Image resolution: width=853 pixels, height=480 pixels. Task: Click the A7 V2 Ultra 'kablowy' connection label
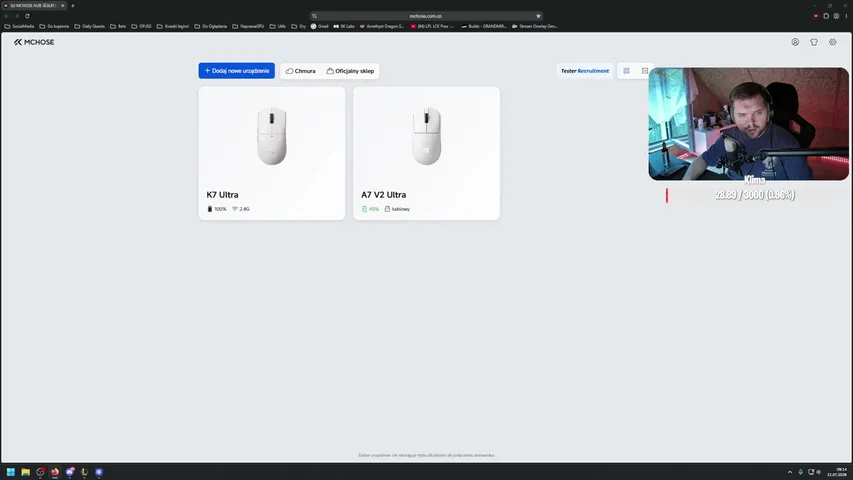(x=397, y=209)
